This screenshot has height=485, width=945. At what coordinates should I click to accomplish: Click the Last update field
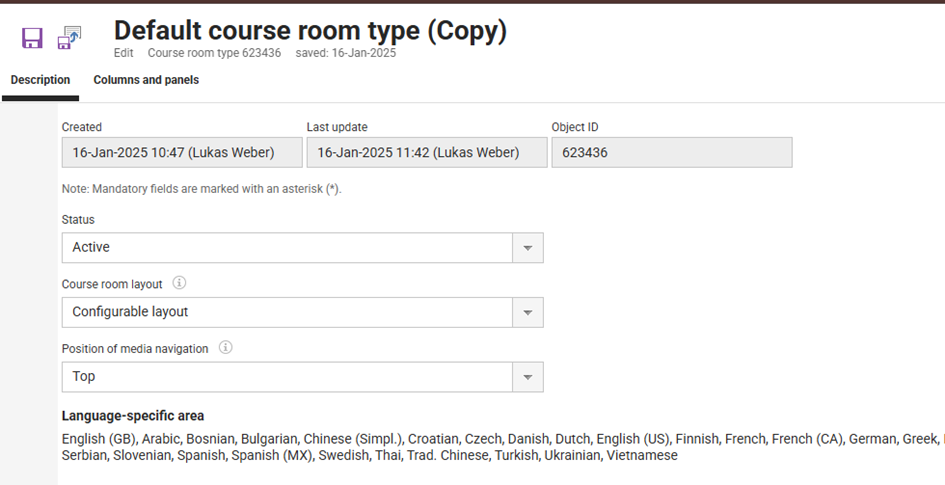coord(426,153)
